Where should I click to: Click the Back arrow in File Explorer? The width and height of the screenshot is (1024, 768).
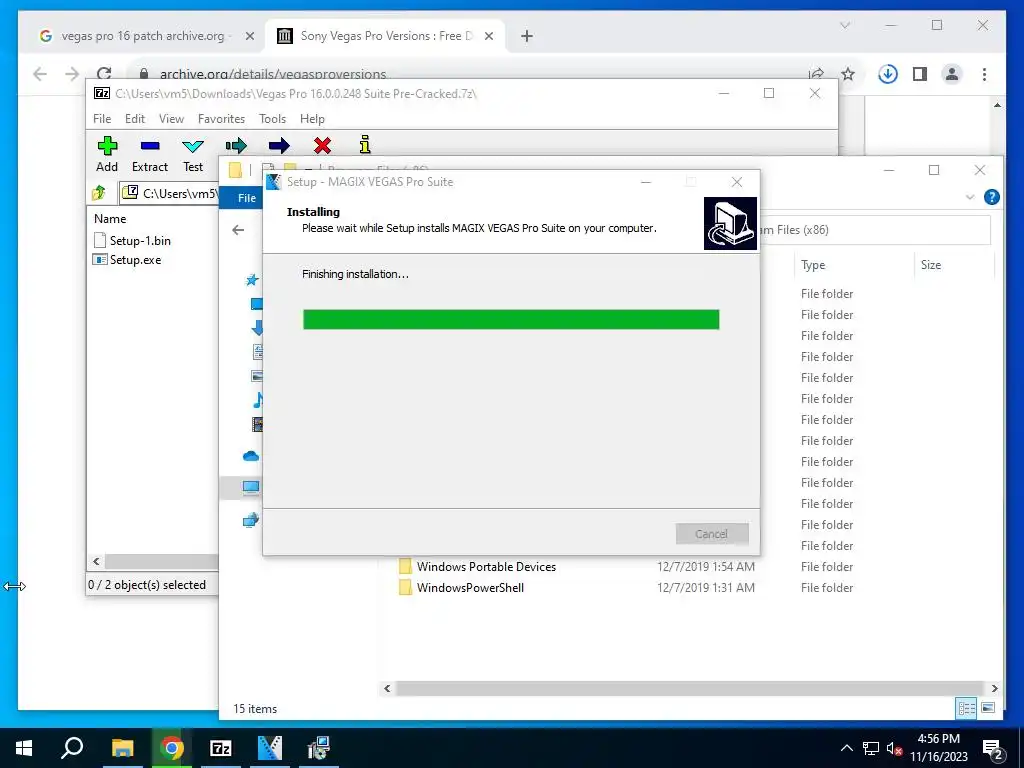238,230
